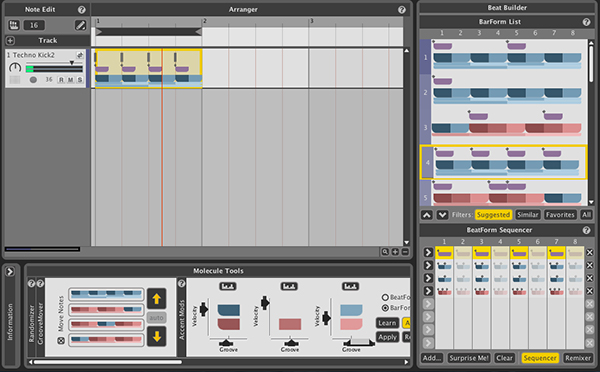Open Arranger panel help icon
Screen dimensions: 600x372
[x=401, y=10]
